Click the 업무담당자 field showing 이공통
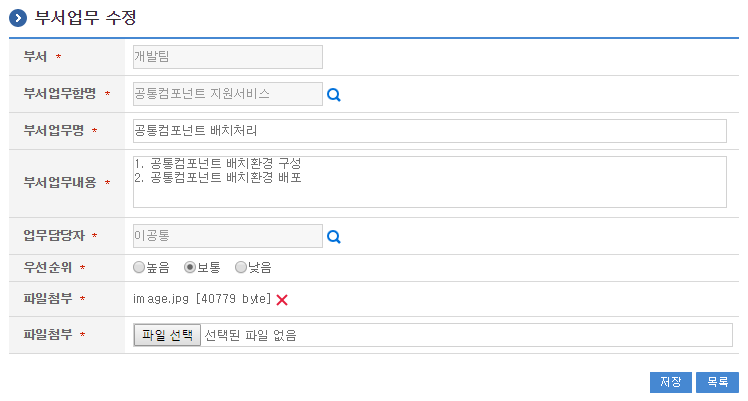 pos(227,236)
